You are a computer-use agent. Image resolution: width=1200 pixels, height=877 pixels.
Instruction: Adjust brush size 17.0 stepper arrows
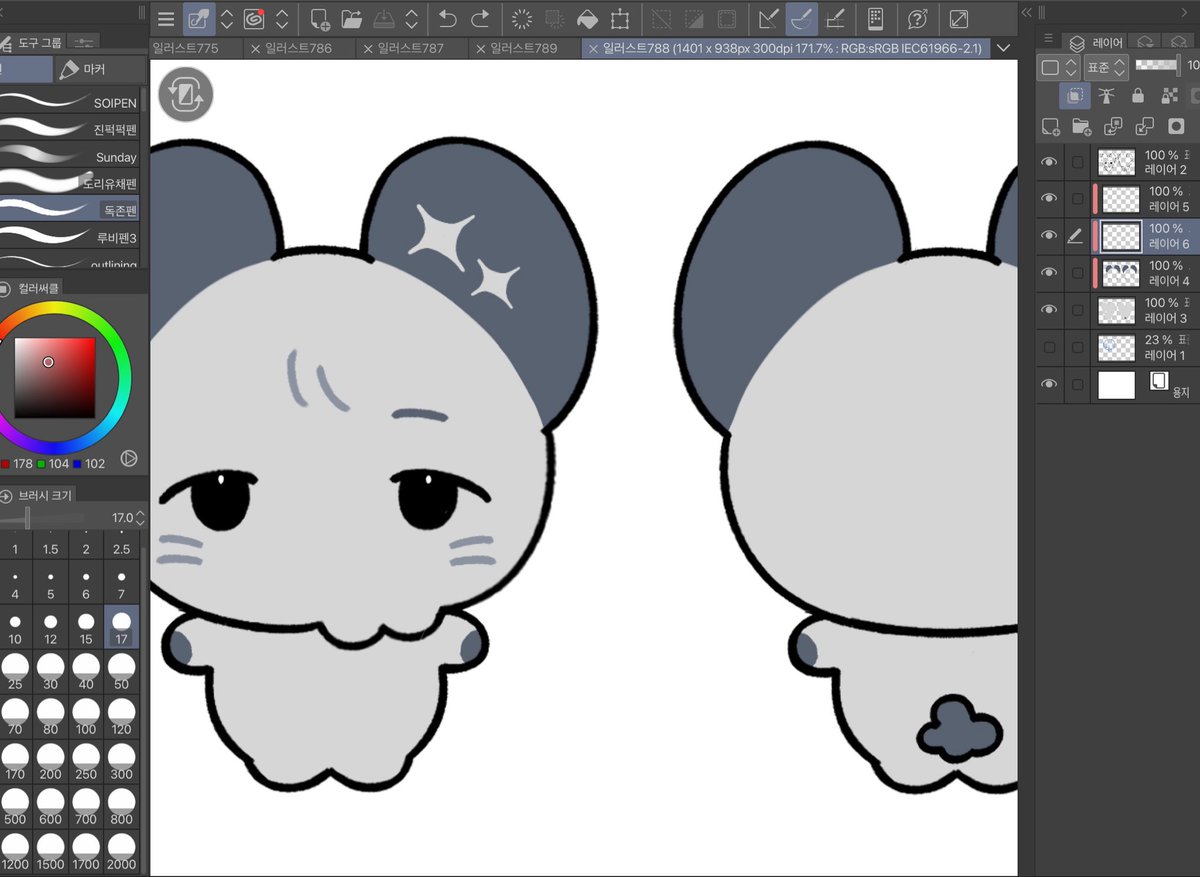[140, 518]
